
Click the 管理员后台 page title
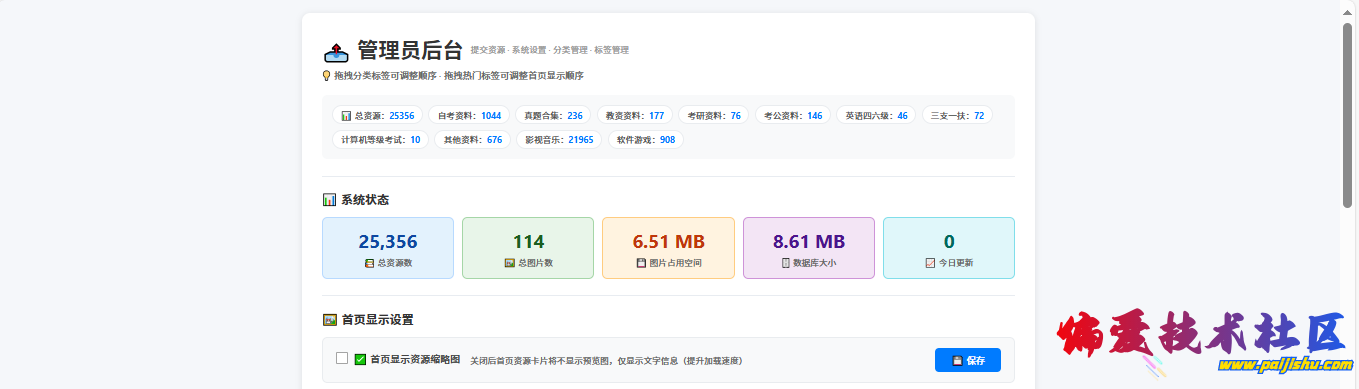point(410,50)
